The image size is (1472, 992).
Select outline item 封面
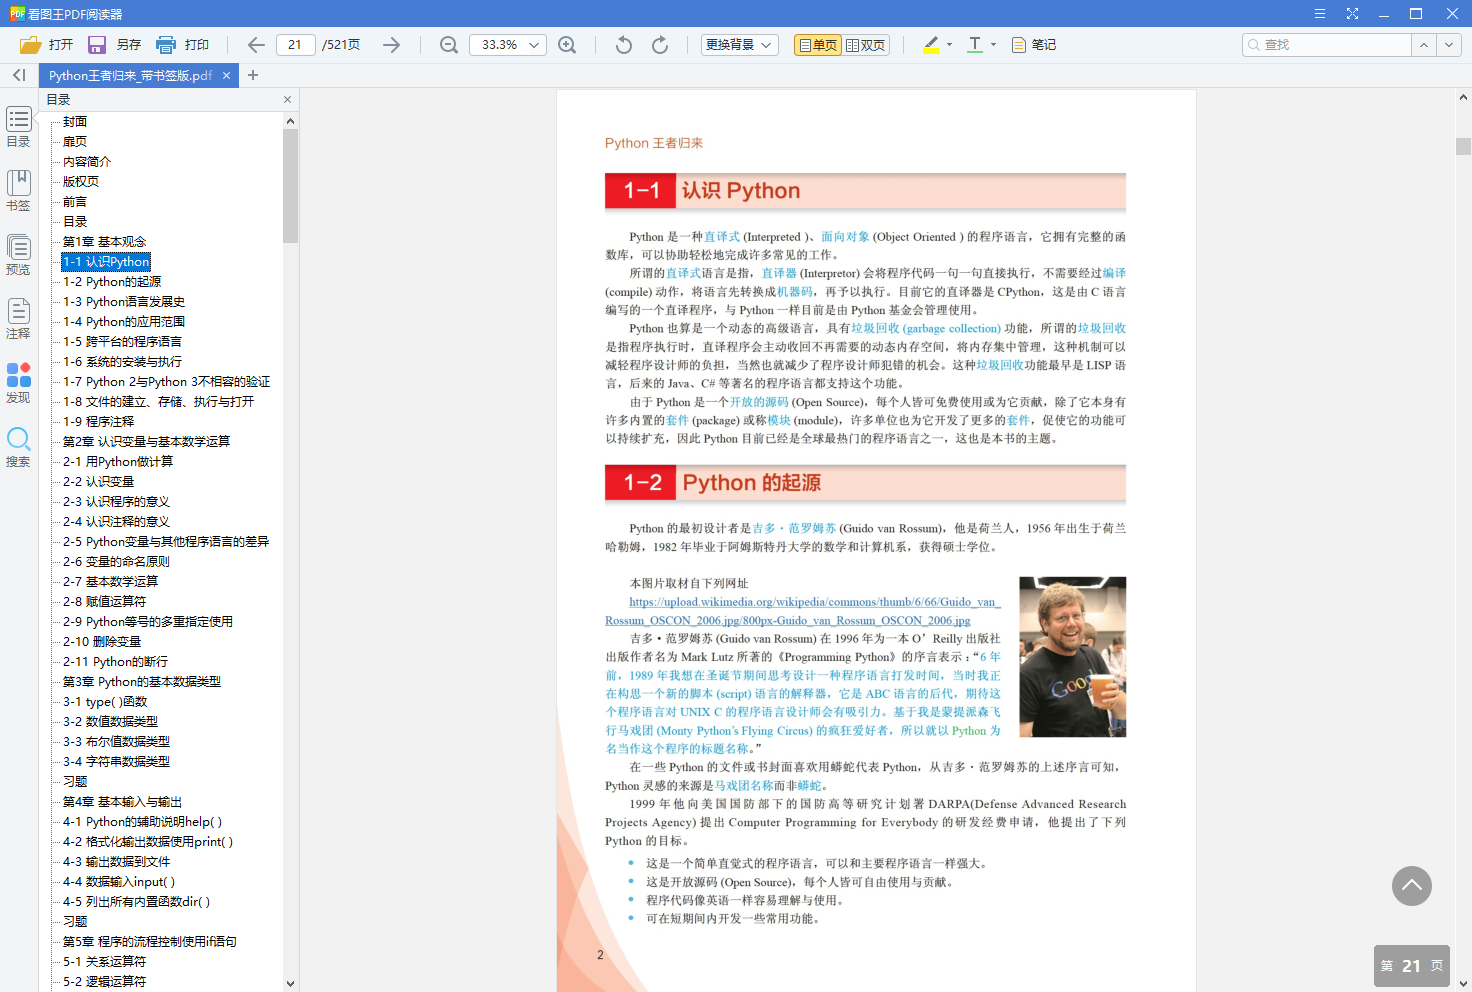click(75, 122)
